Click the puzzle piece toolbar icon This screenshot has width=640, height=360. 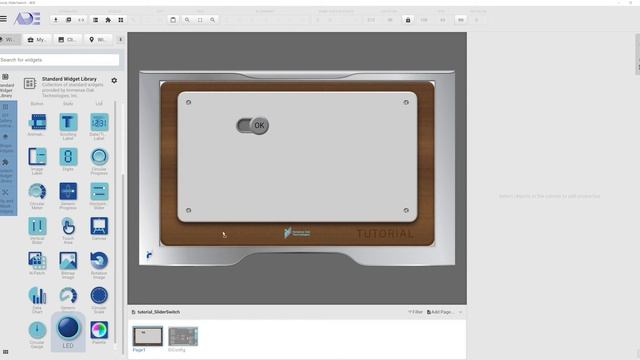click(x=108, y=20)
